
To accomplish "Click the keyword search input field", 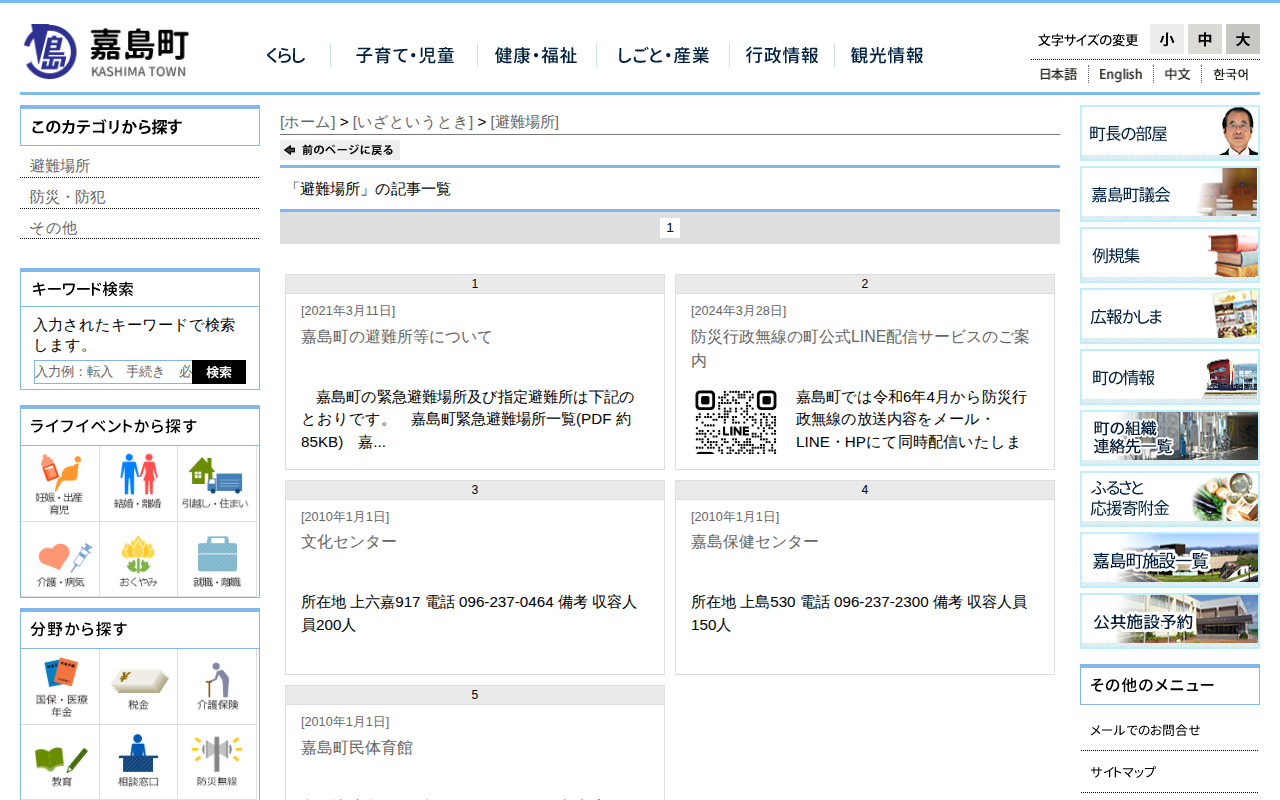I will pos(113,372).
